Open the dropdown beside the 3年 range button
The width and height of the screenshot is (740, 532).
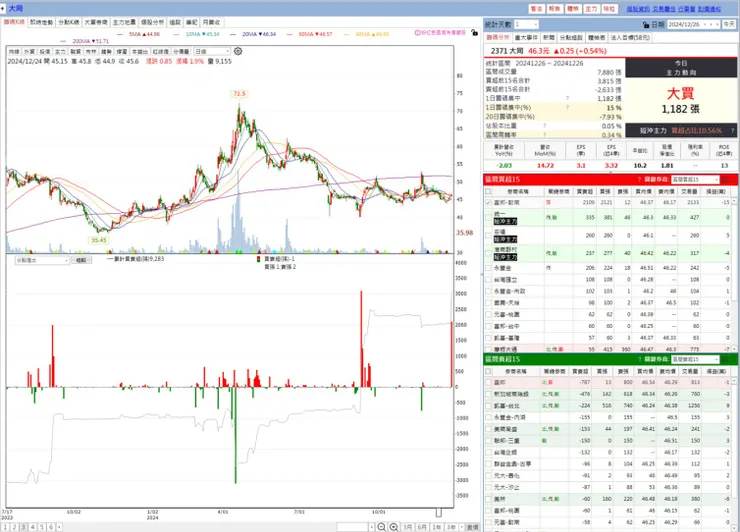pos(461,527)
